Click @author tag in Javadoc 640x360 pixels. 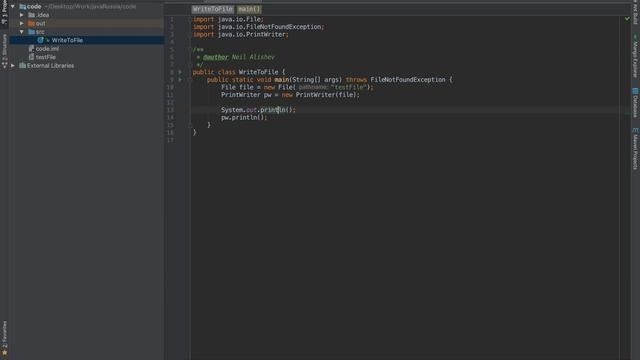click(x=216, y=57)
